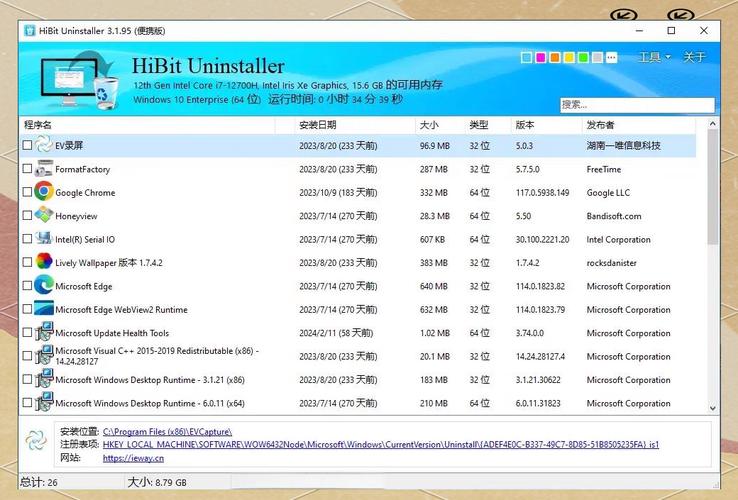This screenshot has width=738, height=500.
Task: Select the rocksdanister publisher cell
Action: pos(611,263)
